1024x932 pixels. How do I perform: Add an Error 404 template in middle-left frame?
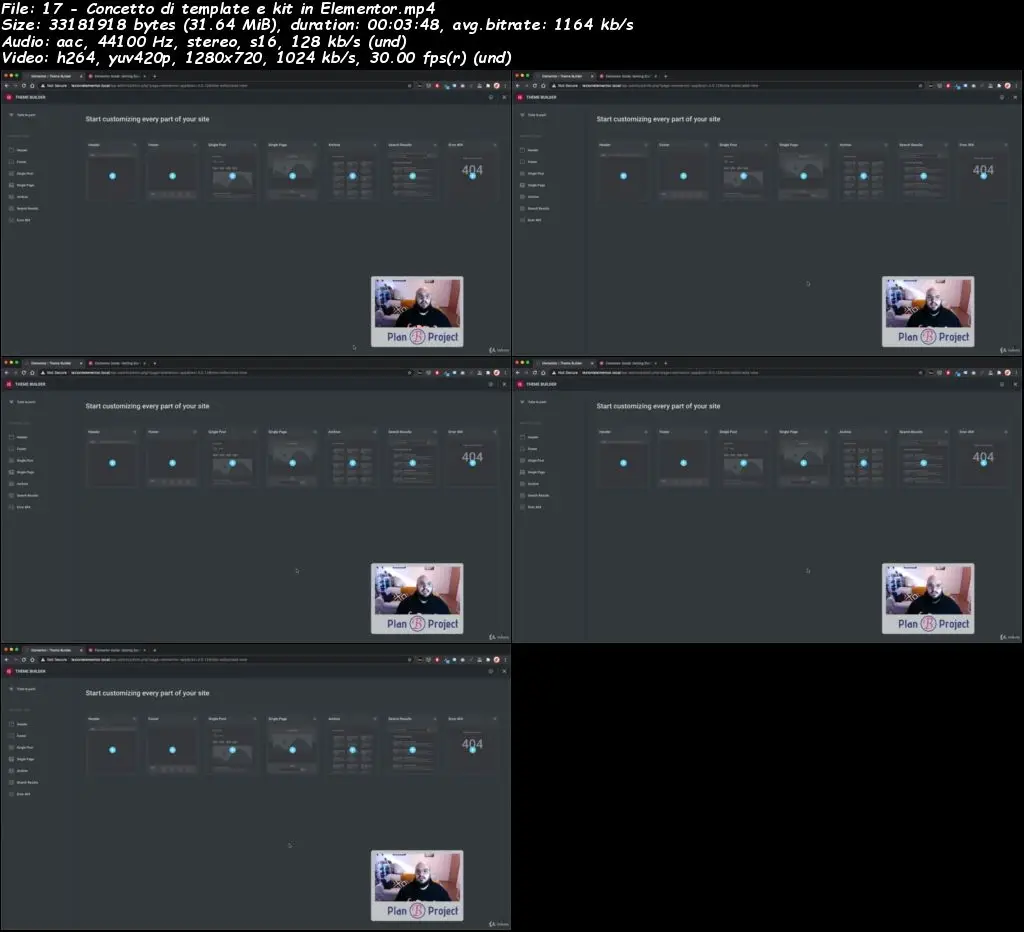pyautogui.click(x=473, y=462)
